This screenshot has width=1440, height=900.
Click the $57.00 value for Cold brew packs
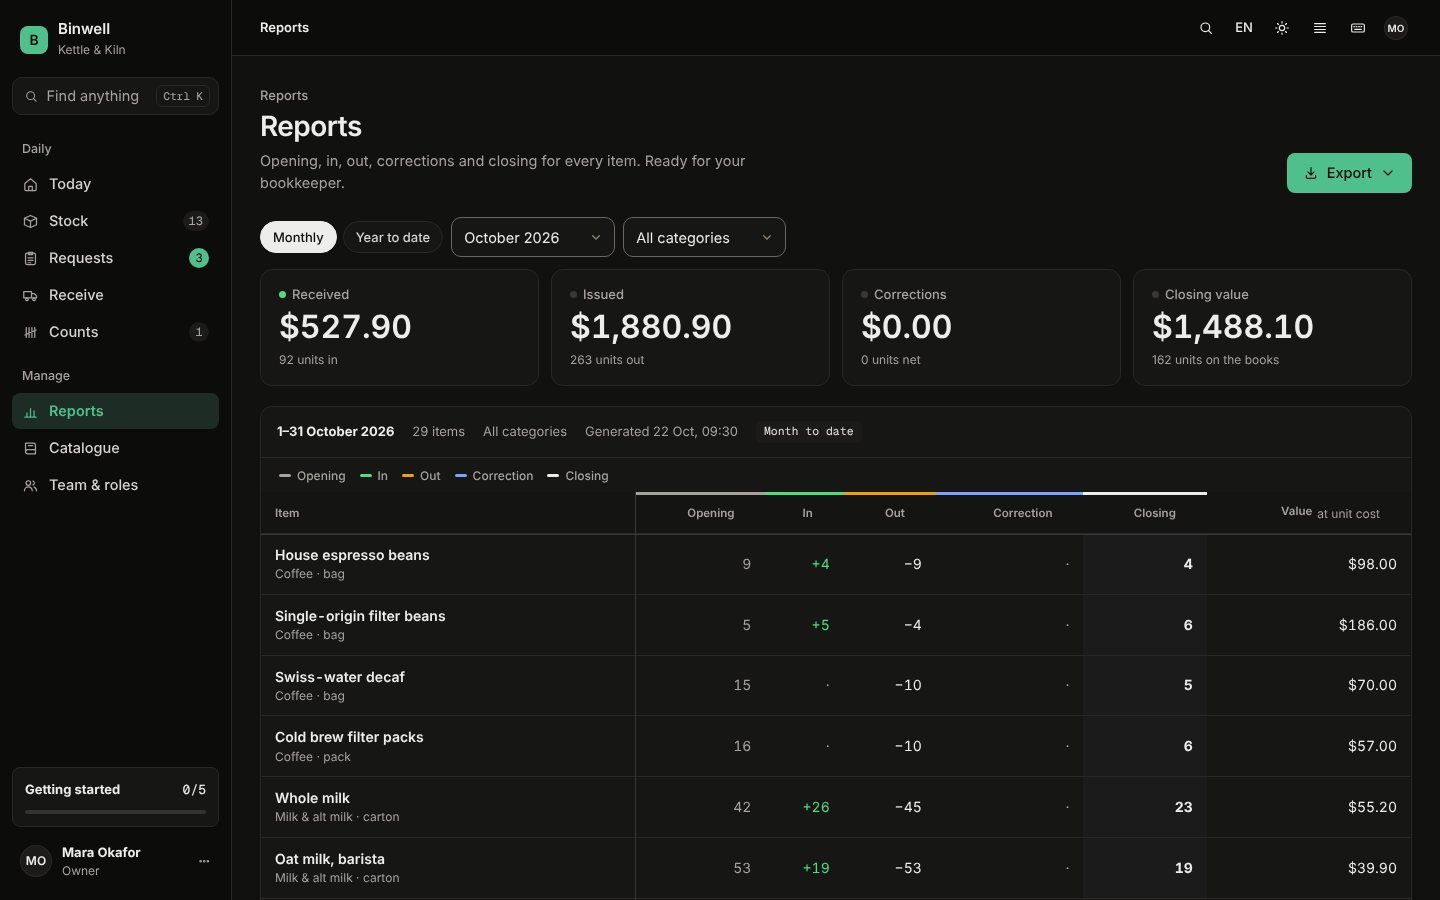(1372, 746)
